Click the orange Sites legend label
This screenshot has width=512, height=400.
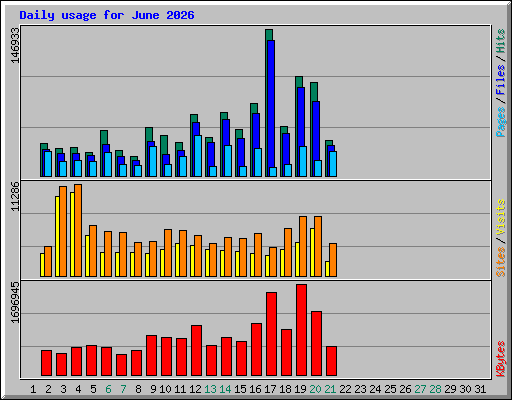click(500, 262)
